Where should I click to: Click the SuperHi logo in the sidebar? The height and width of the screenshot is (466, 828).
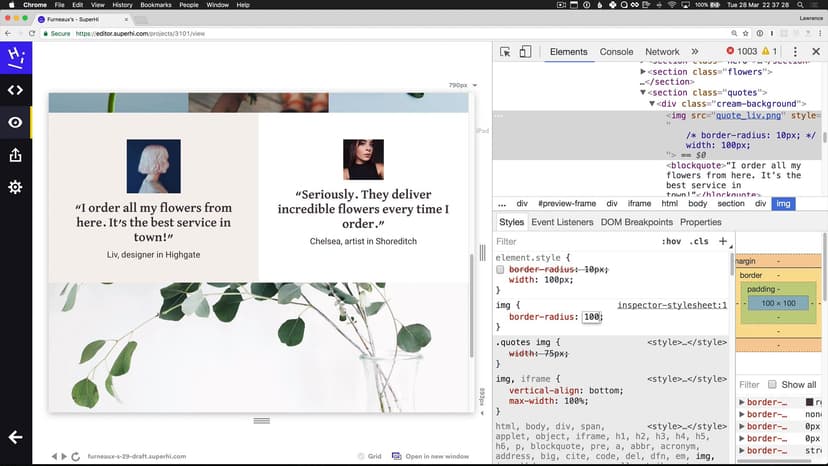[15, 57]
